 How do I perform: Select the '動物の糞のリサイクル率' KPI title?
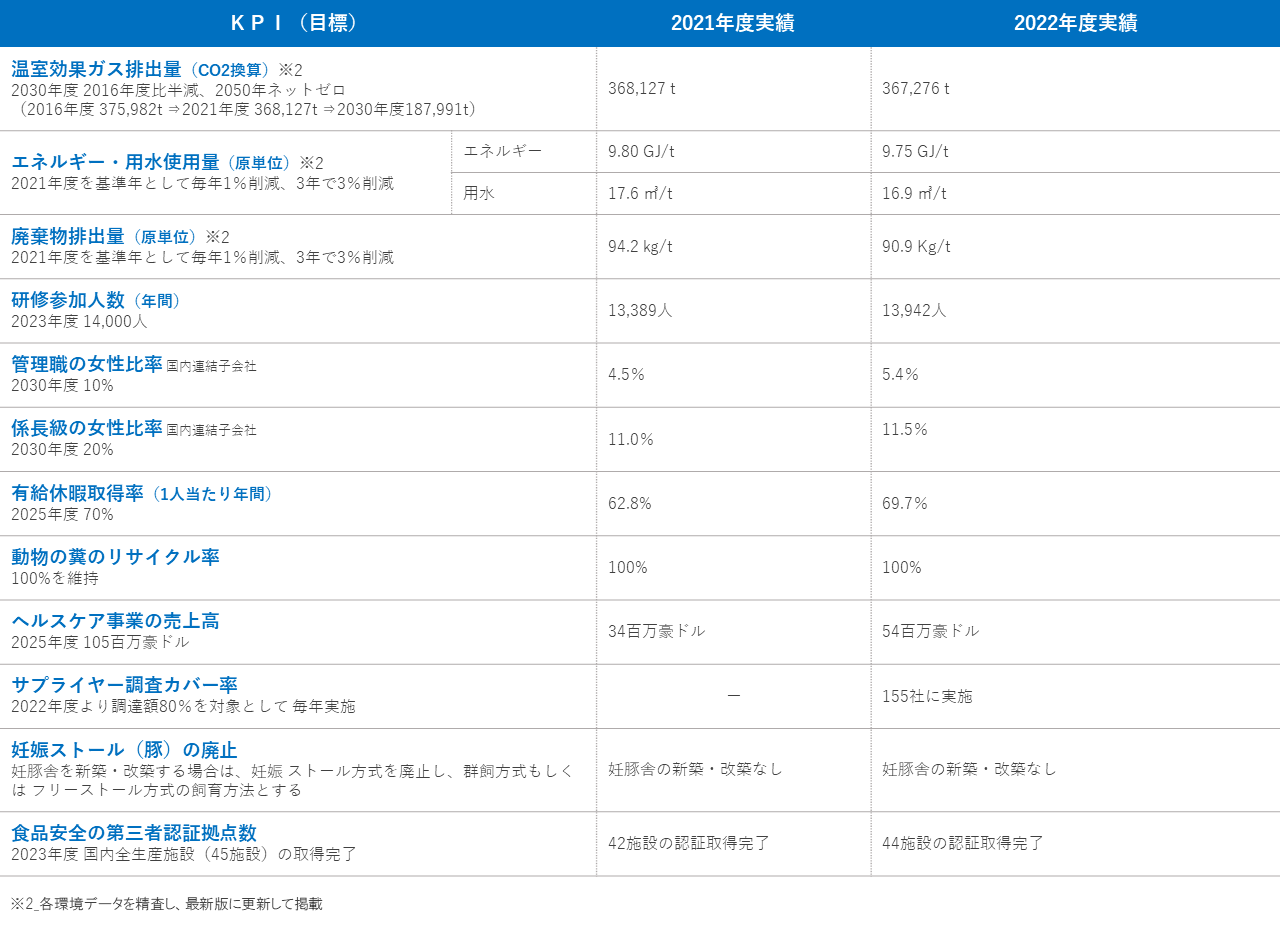point(115,557)
